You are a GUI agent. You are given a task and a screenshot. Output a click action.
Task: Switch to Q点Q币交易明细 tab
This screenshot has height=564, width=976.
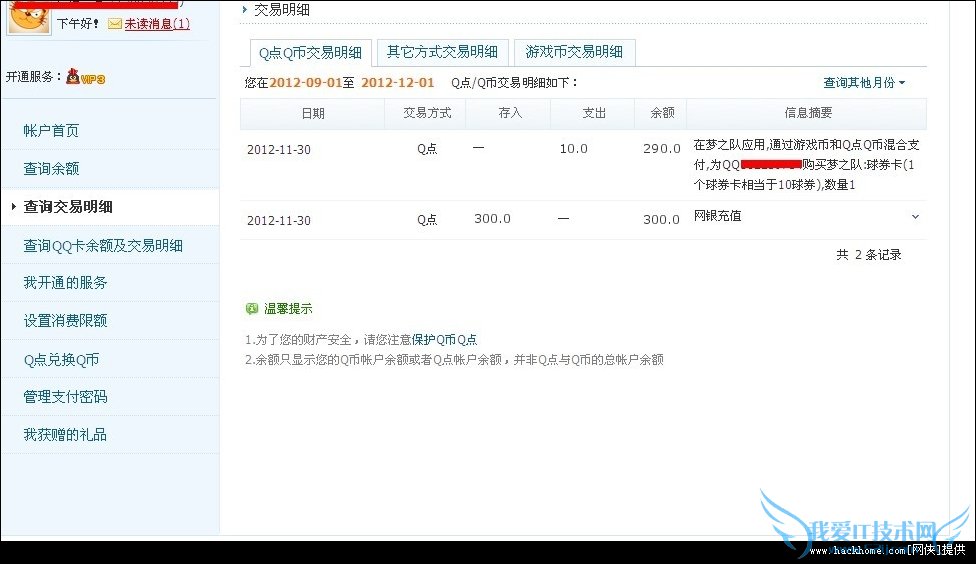pyautogui.click(x=310, y=53)
